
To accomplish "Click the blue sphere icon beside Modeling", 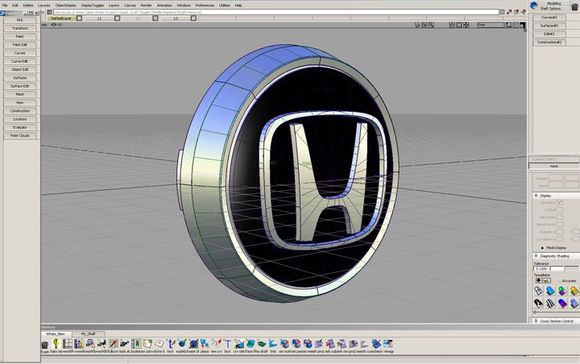I will (x=534, y=6).
